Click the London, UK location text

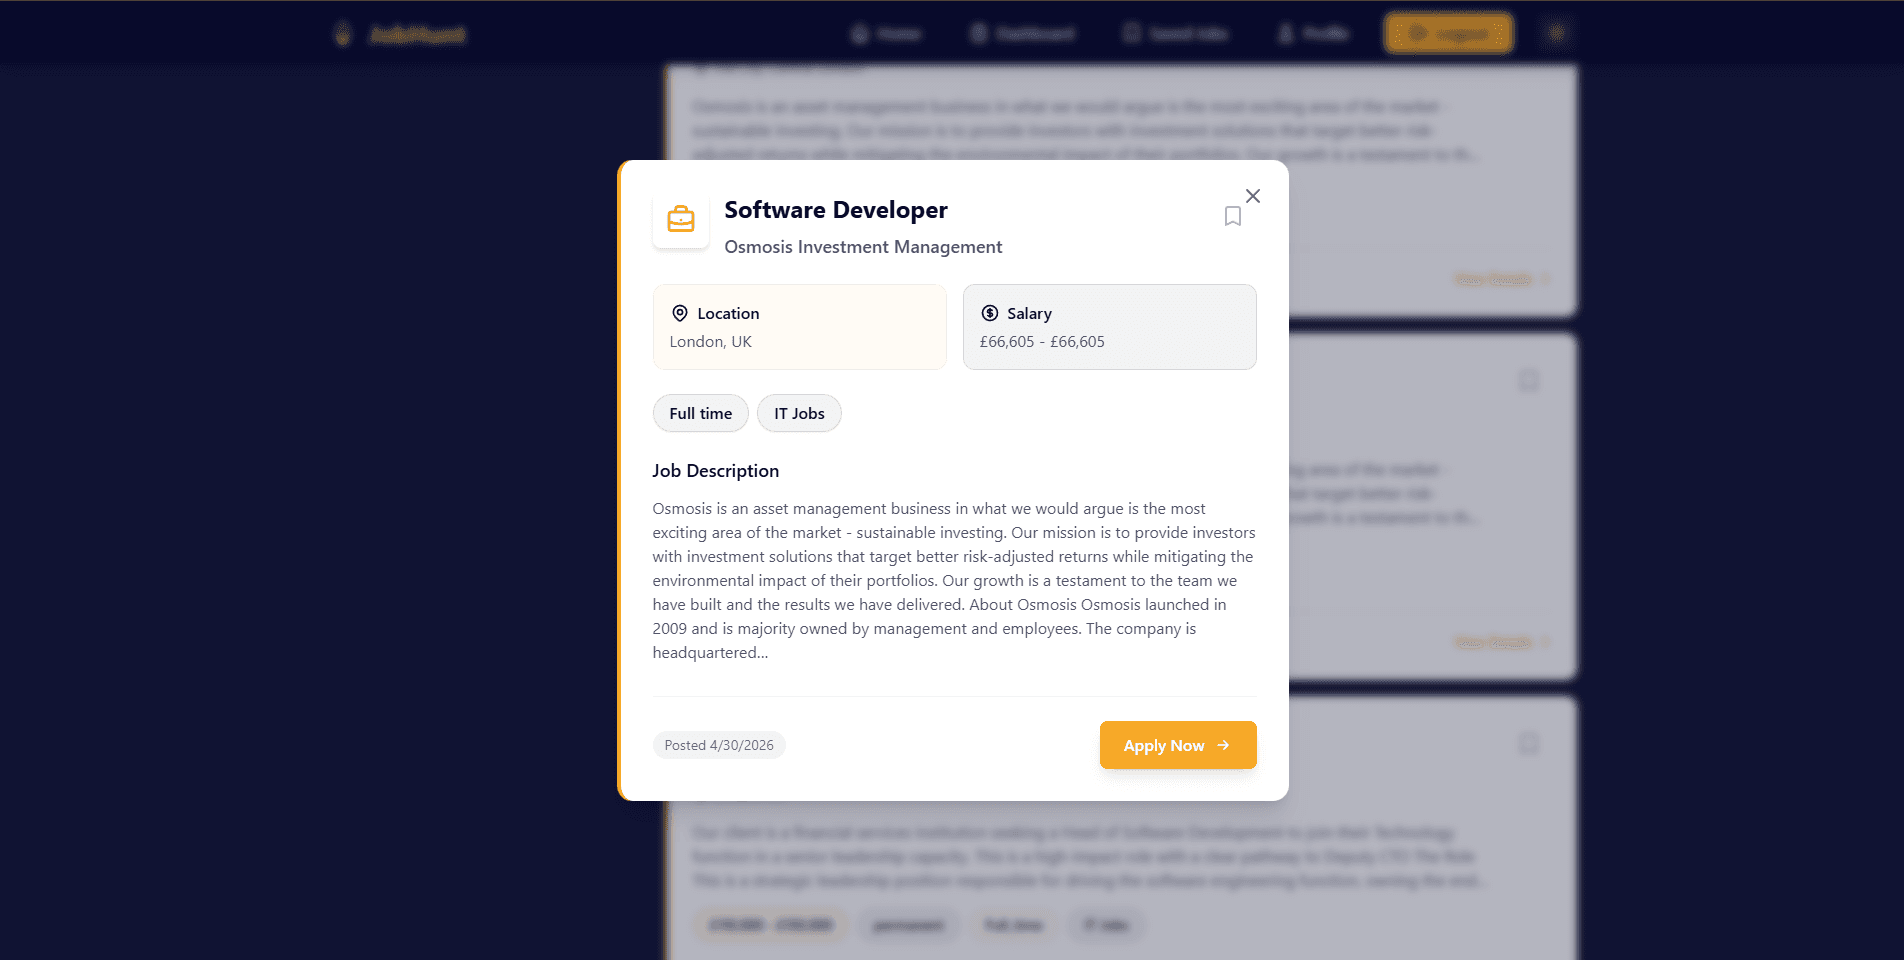point(711,341)
